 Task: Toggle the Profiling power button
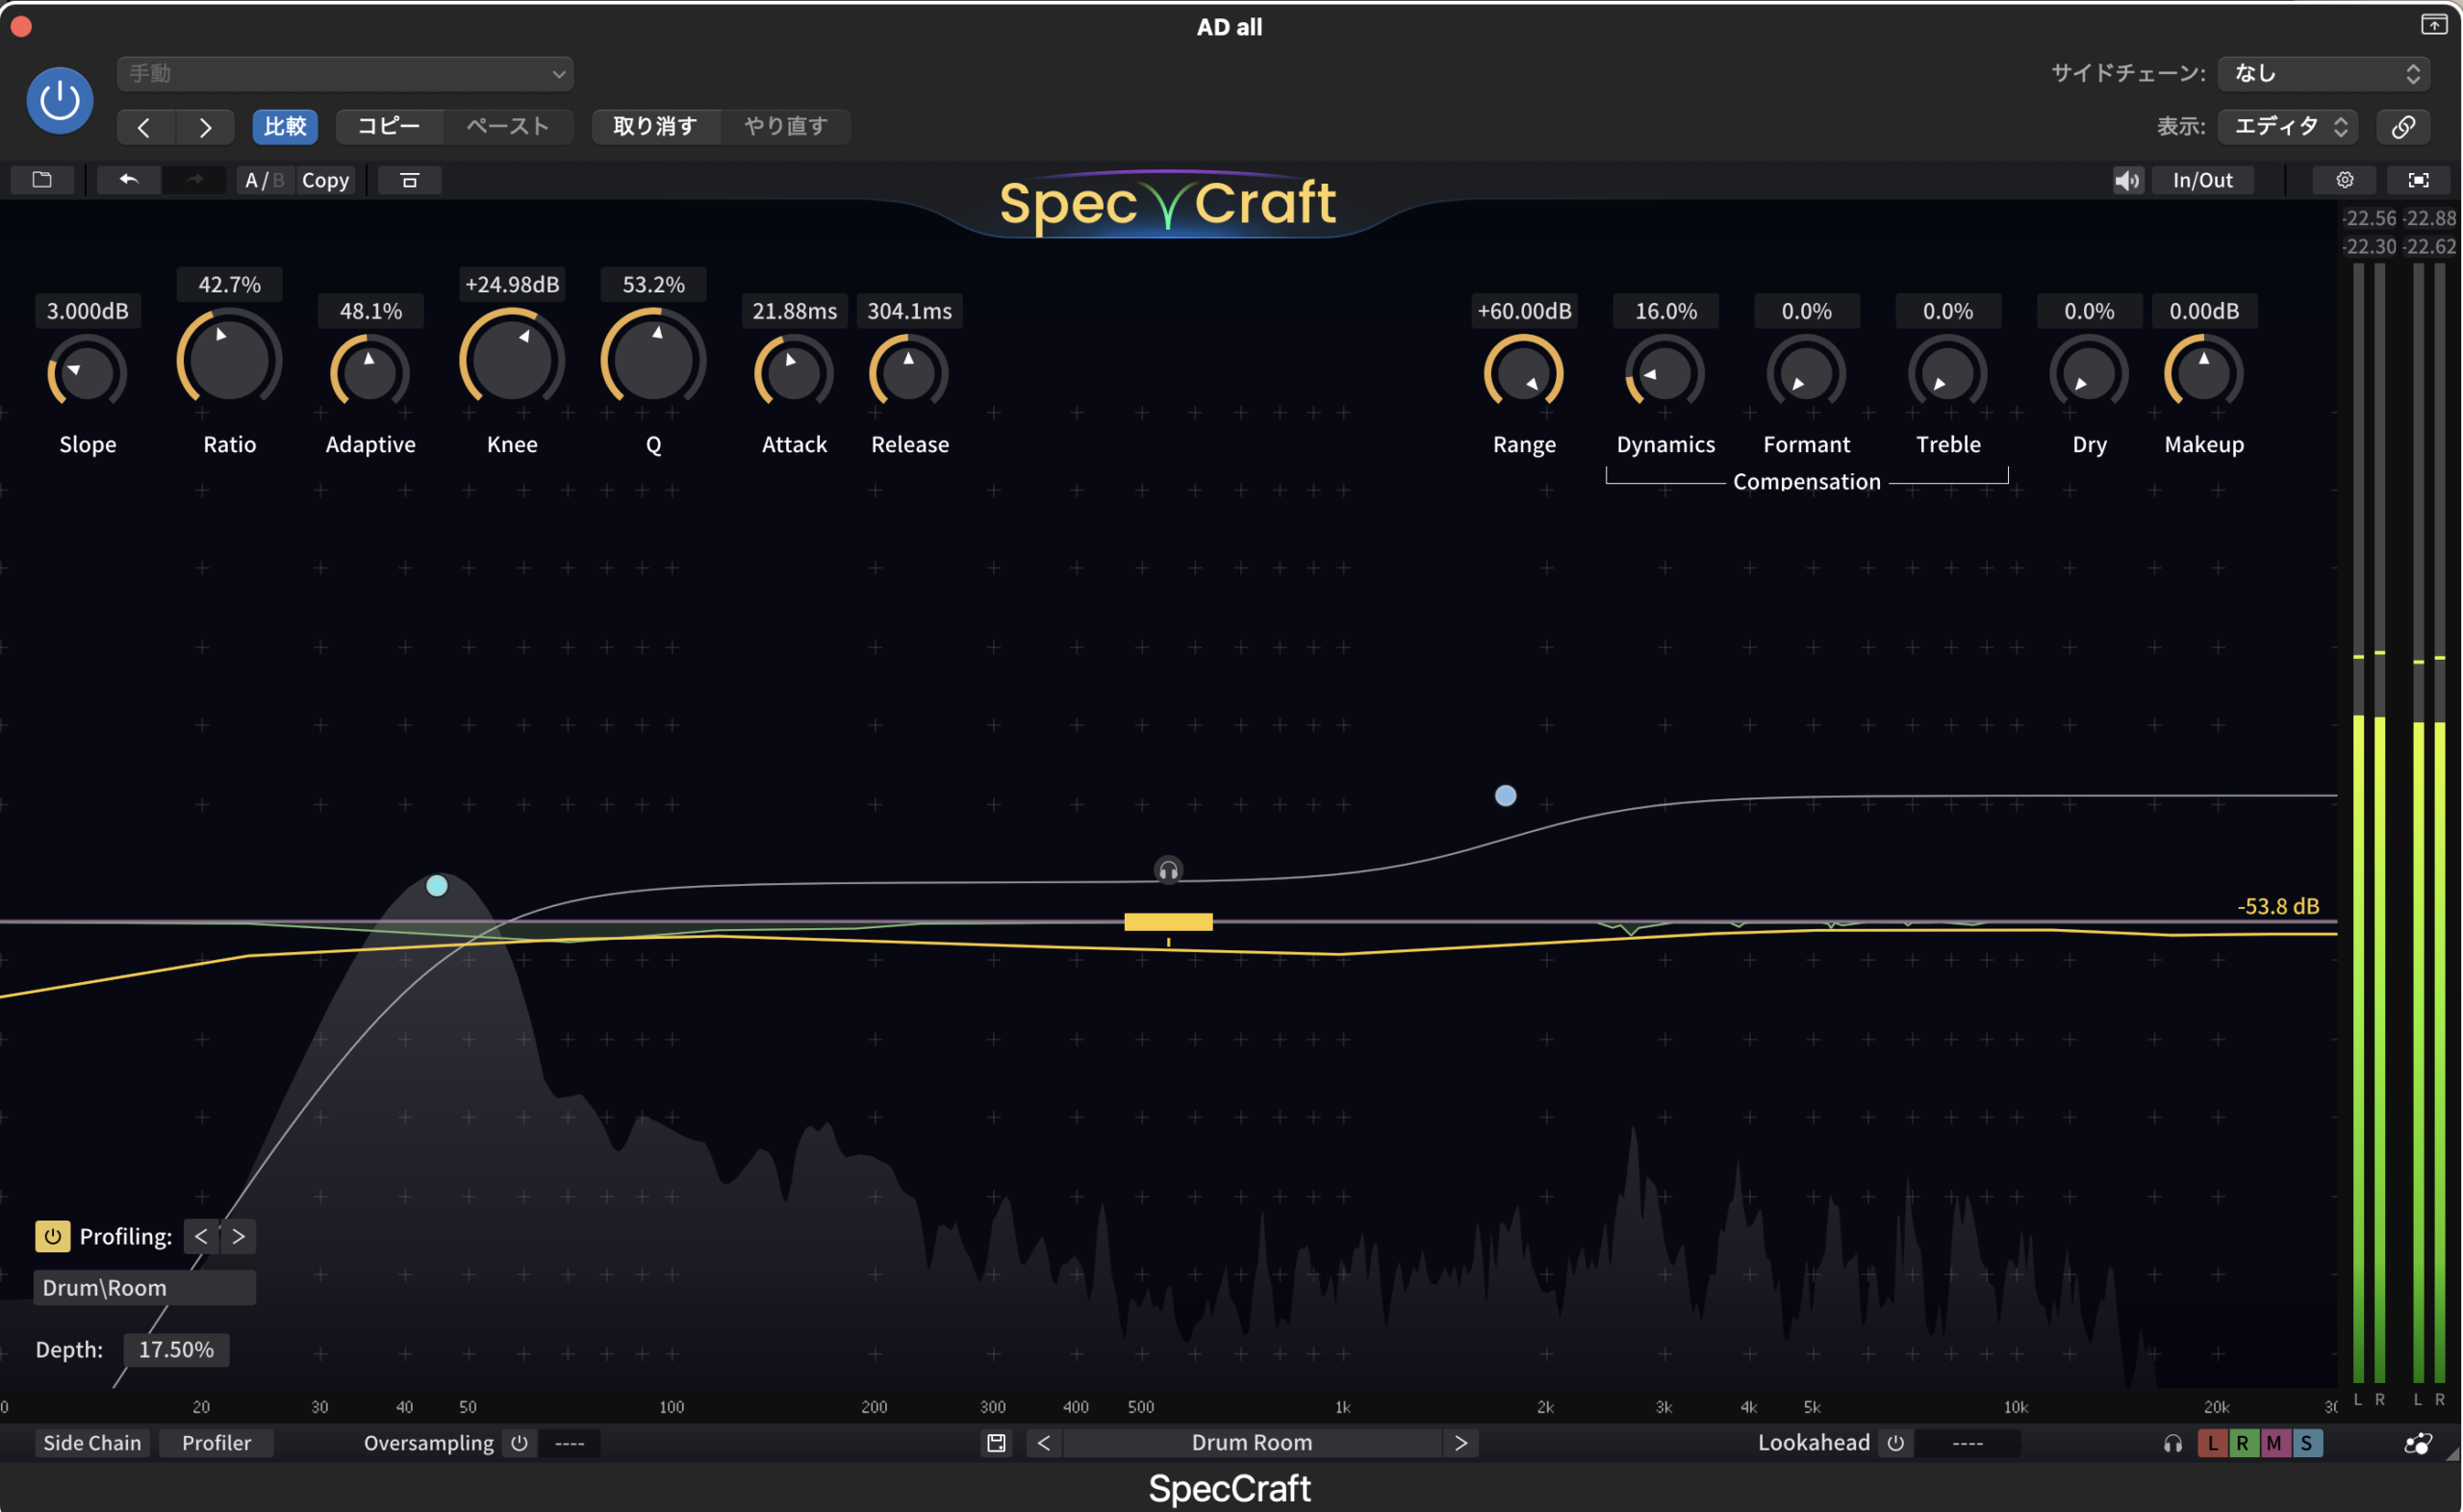53,1236
